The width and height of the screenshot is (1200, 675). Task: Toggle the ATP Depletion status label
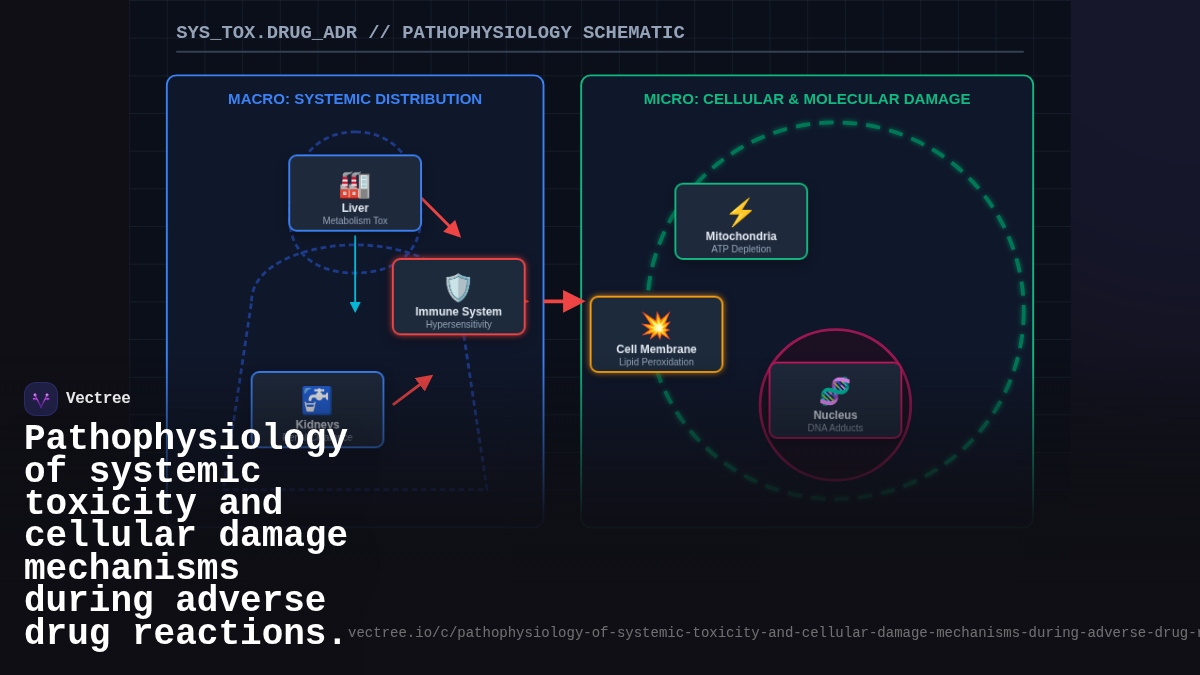click(x=740, y=249)
